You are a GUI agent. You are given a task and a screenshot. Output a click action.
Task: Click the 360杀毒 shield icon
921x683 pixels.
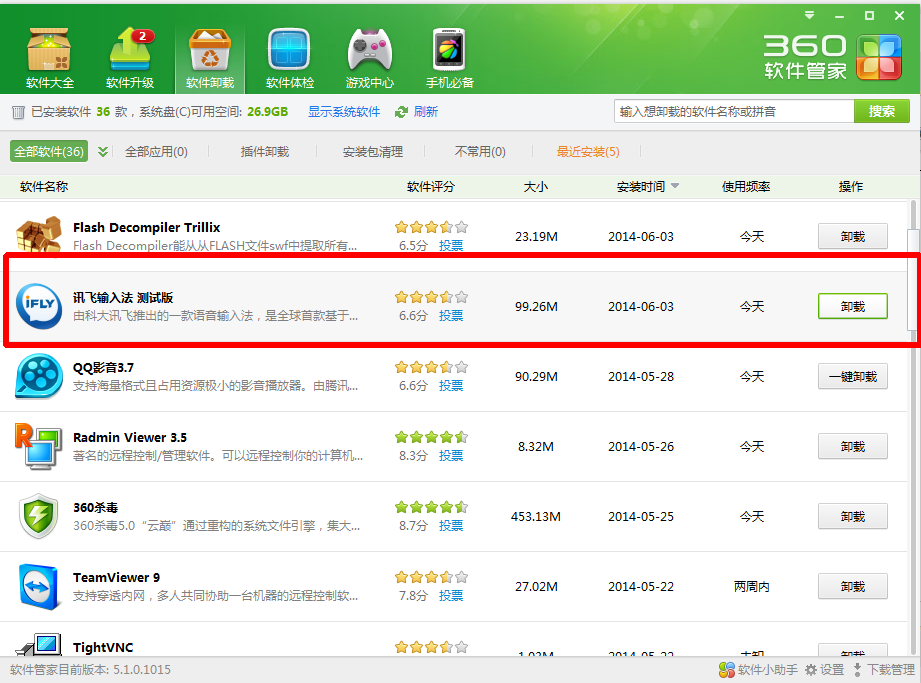(x=39, y=516)
